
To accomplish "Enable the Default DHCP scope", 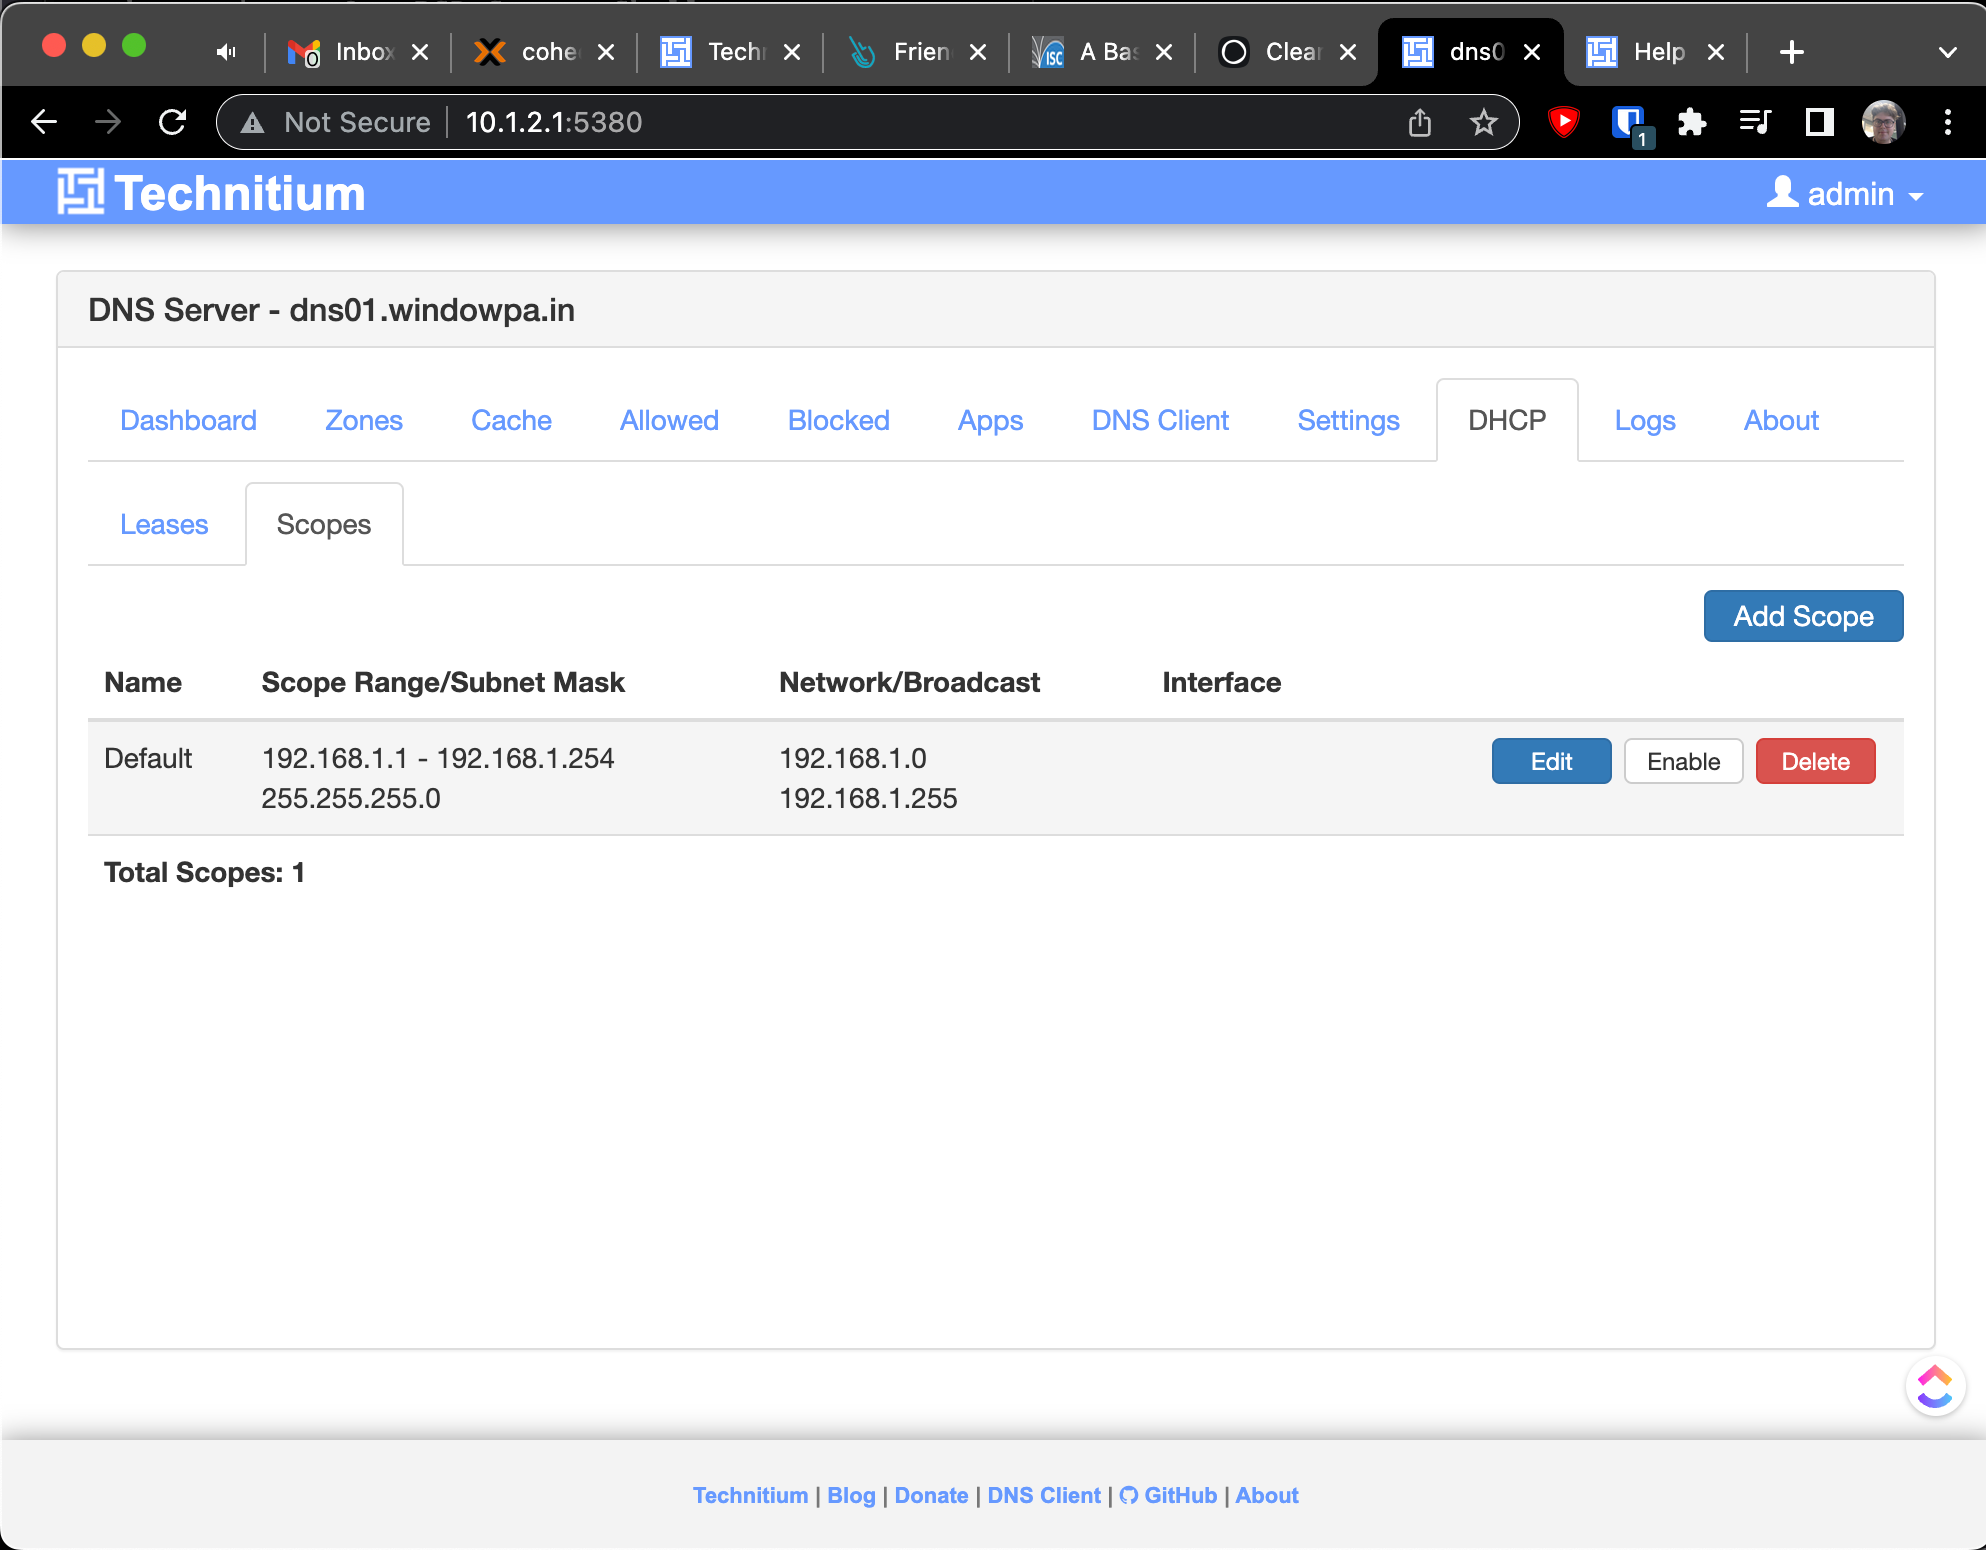I will click(1683, 762).
